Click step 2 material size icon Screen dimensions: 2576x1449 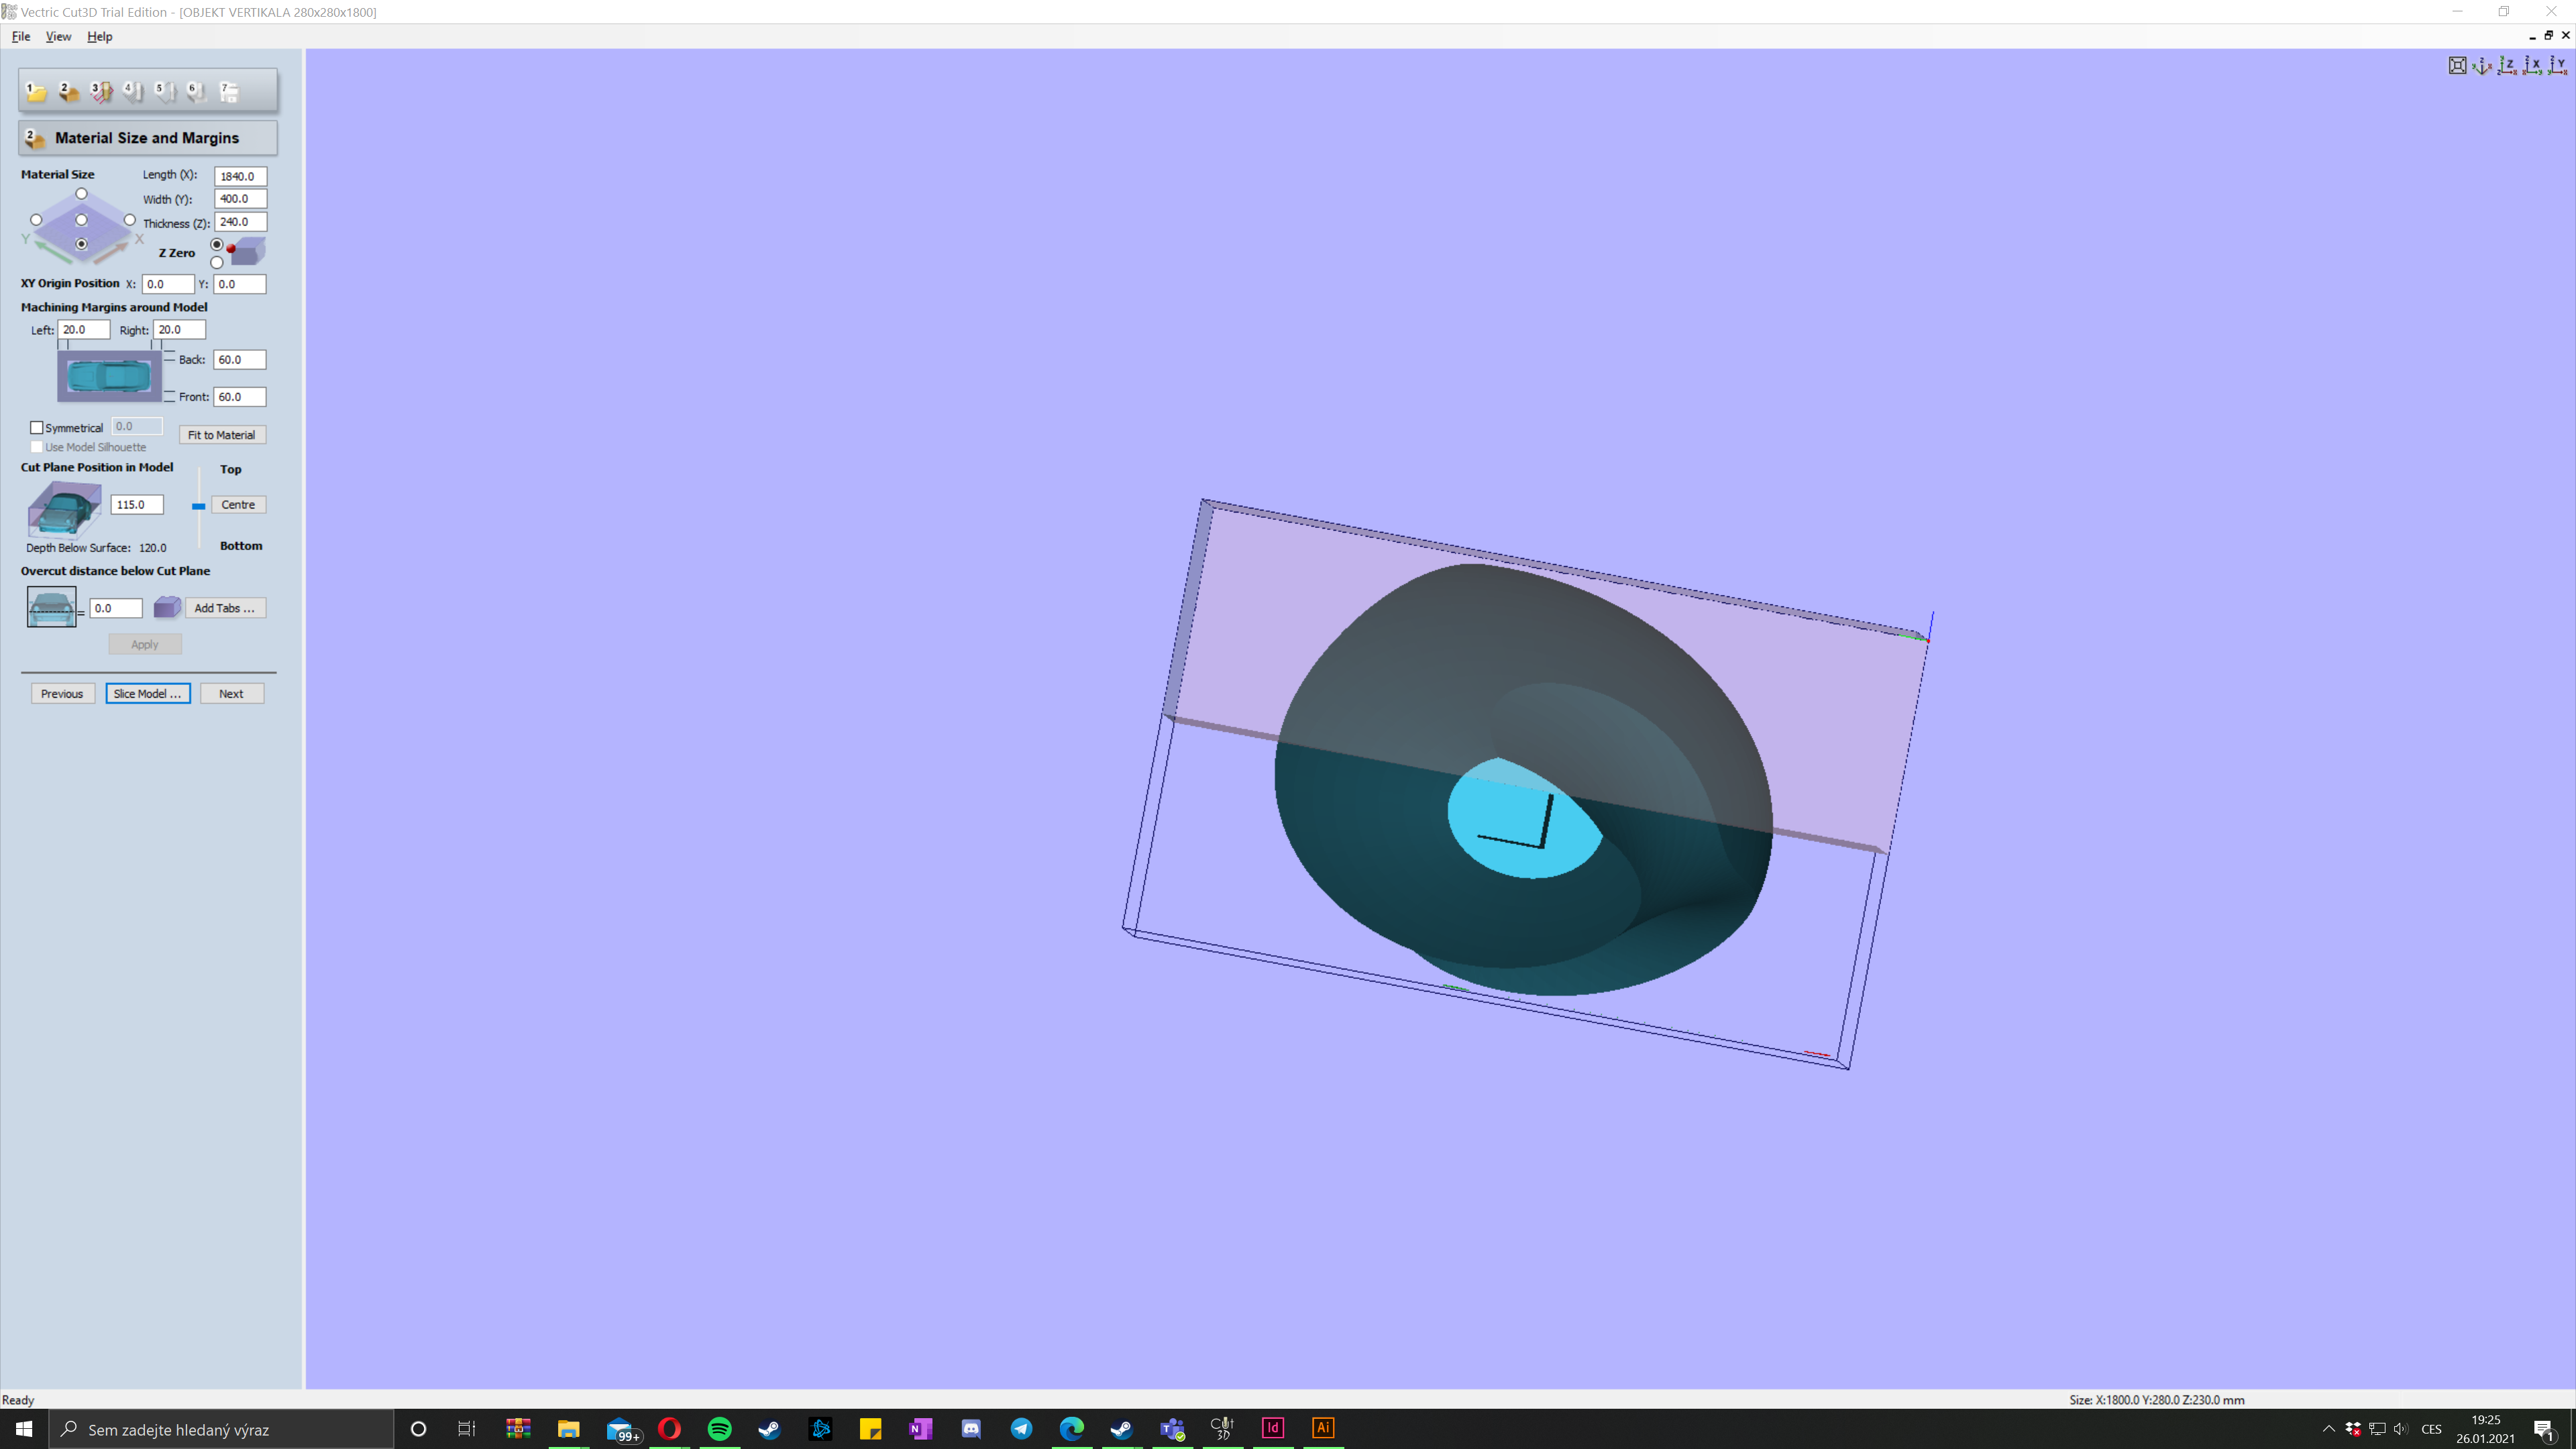(x=68, y=92)
